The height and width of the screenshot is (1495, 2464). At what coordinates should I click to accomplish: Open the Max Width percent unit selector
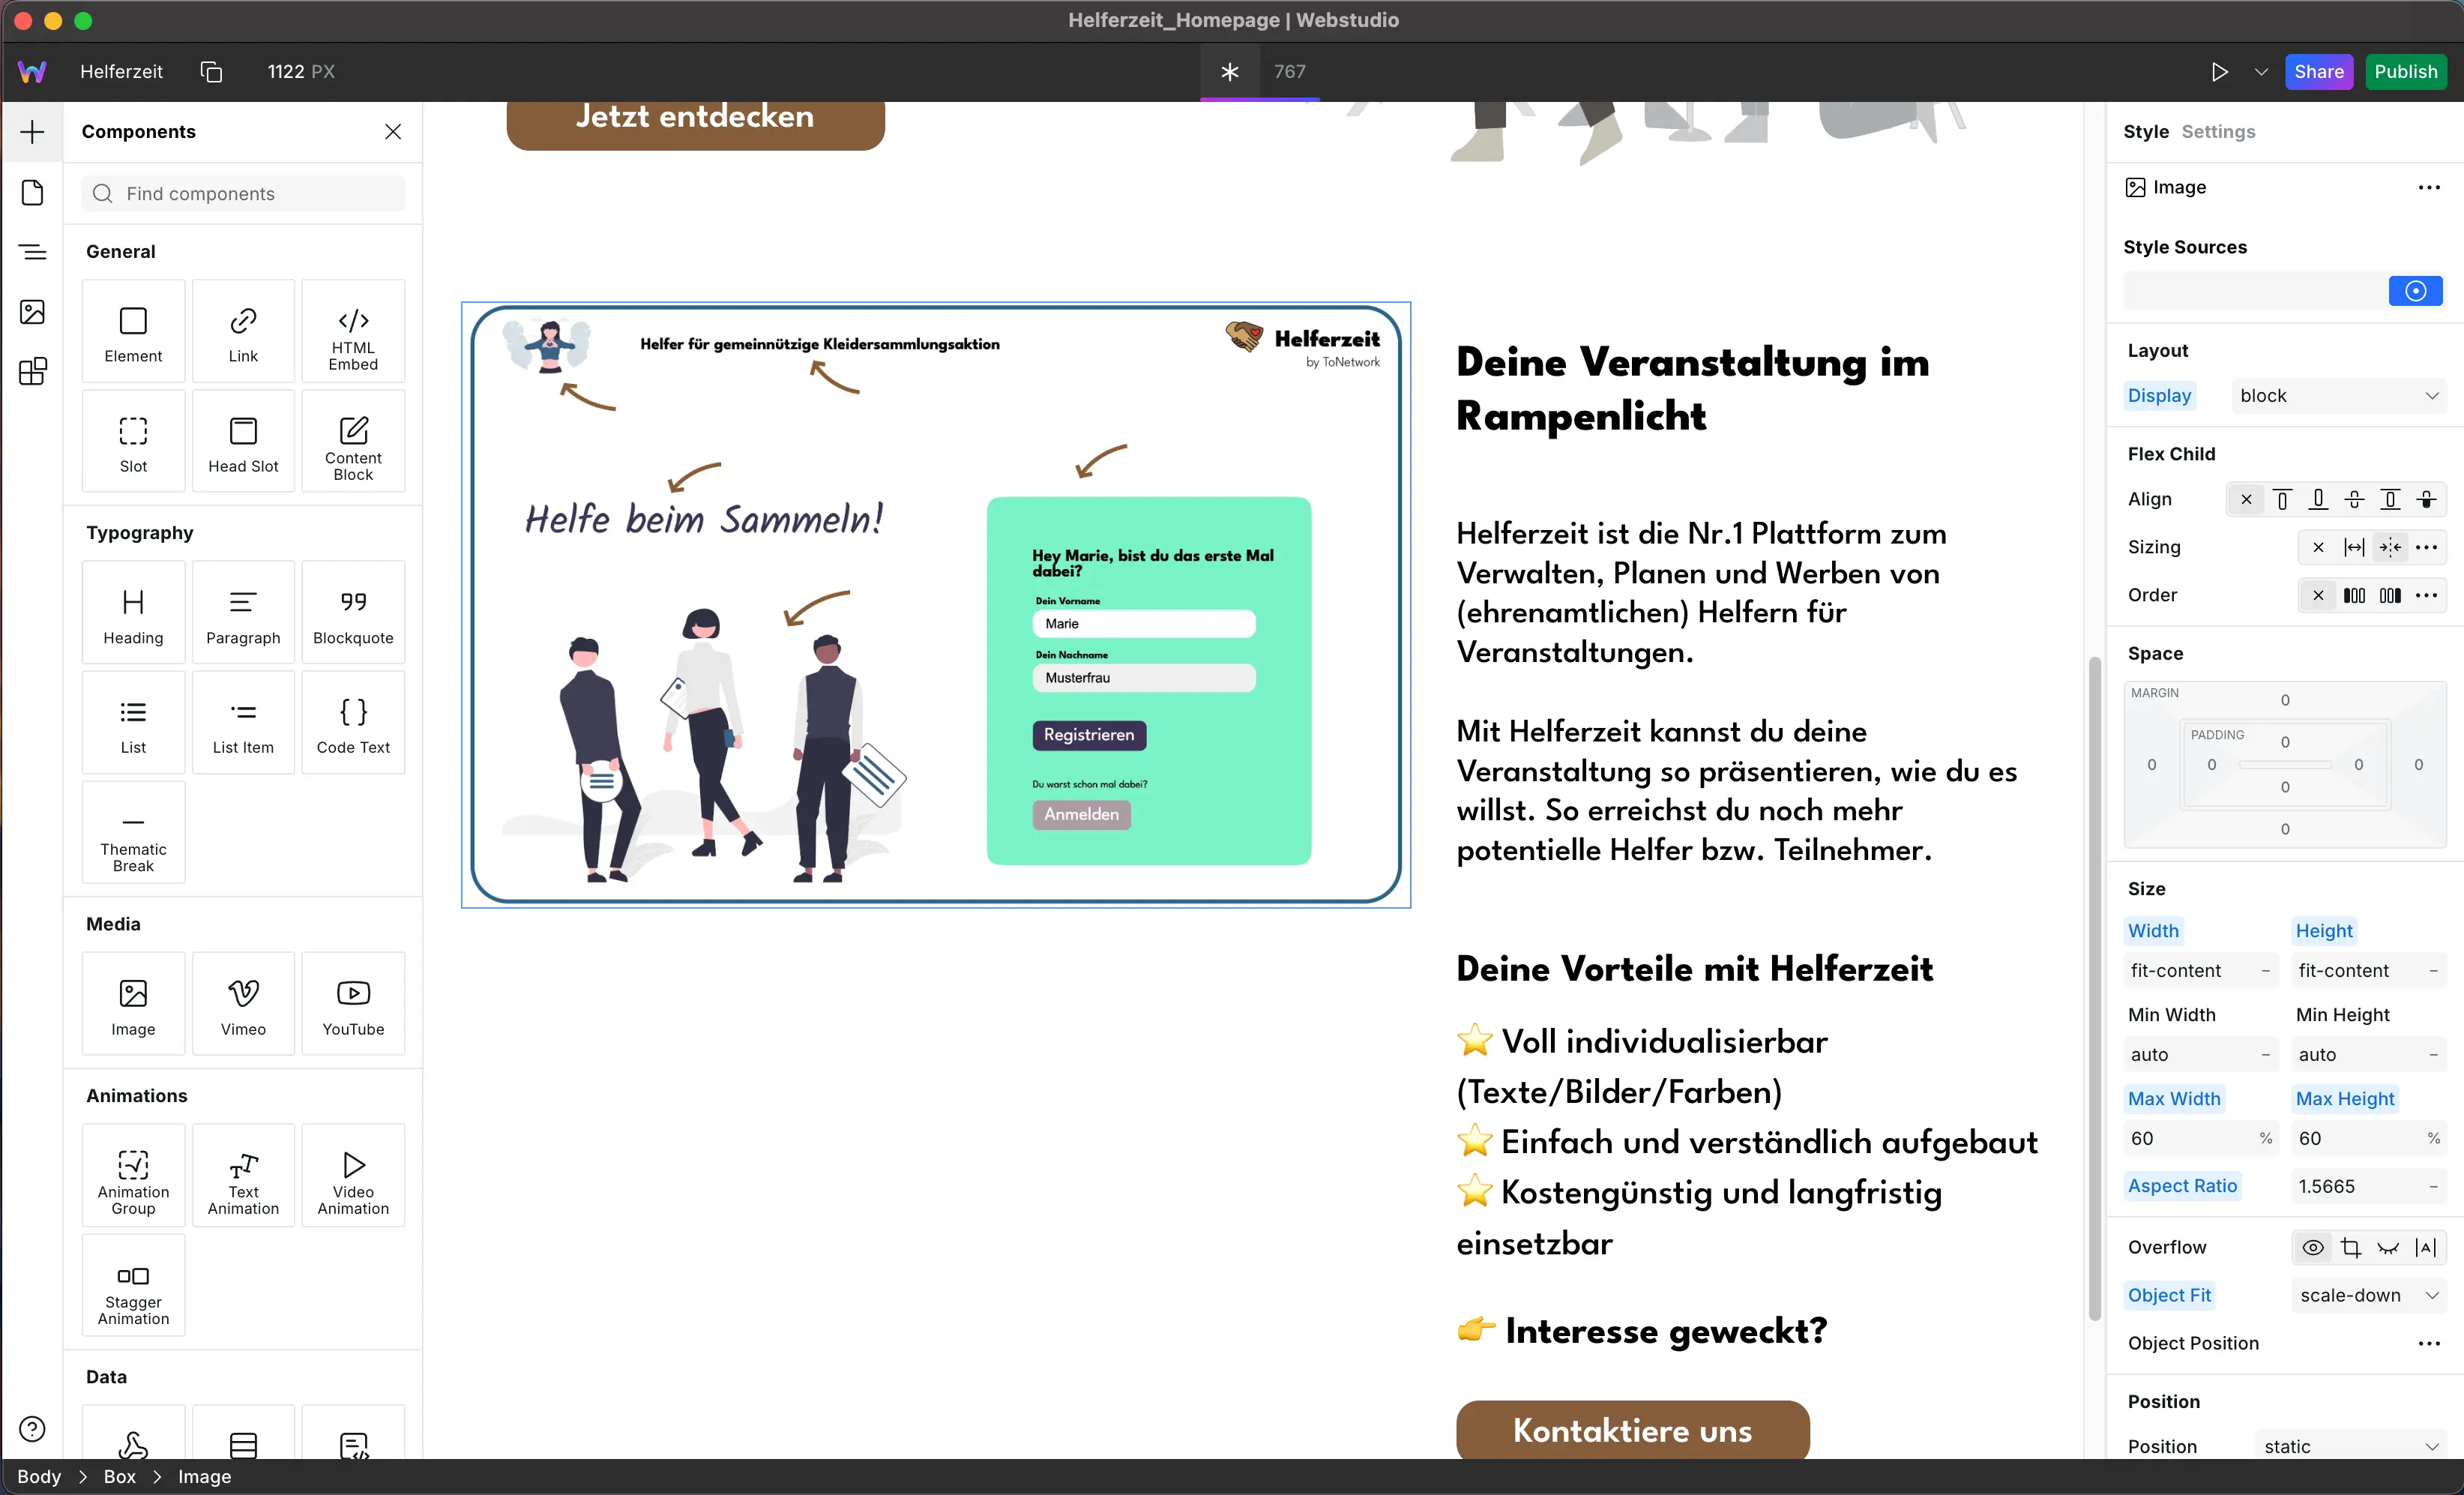point(2266,1139)
